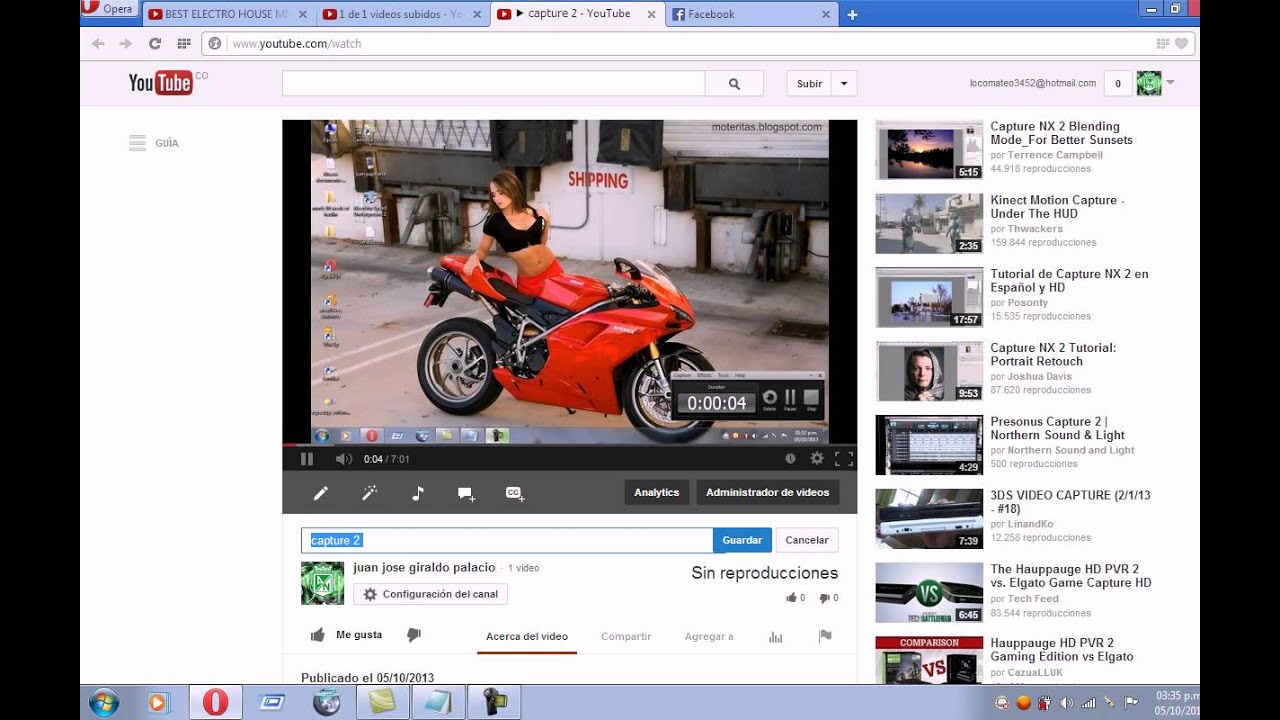Switch to the 1 de 1 videos subidos tab
This screenshot has height=720, width=1280.
(404, 14)
